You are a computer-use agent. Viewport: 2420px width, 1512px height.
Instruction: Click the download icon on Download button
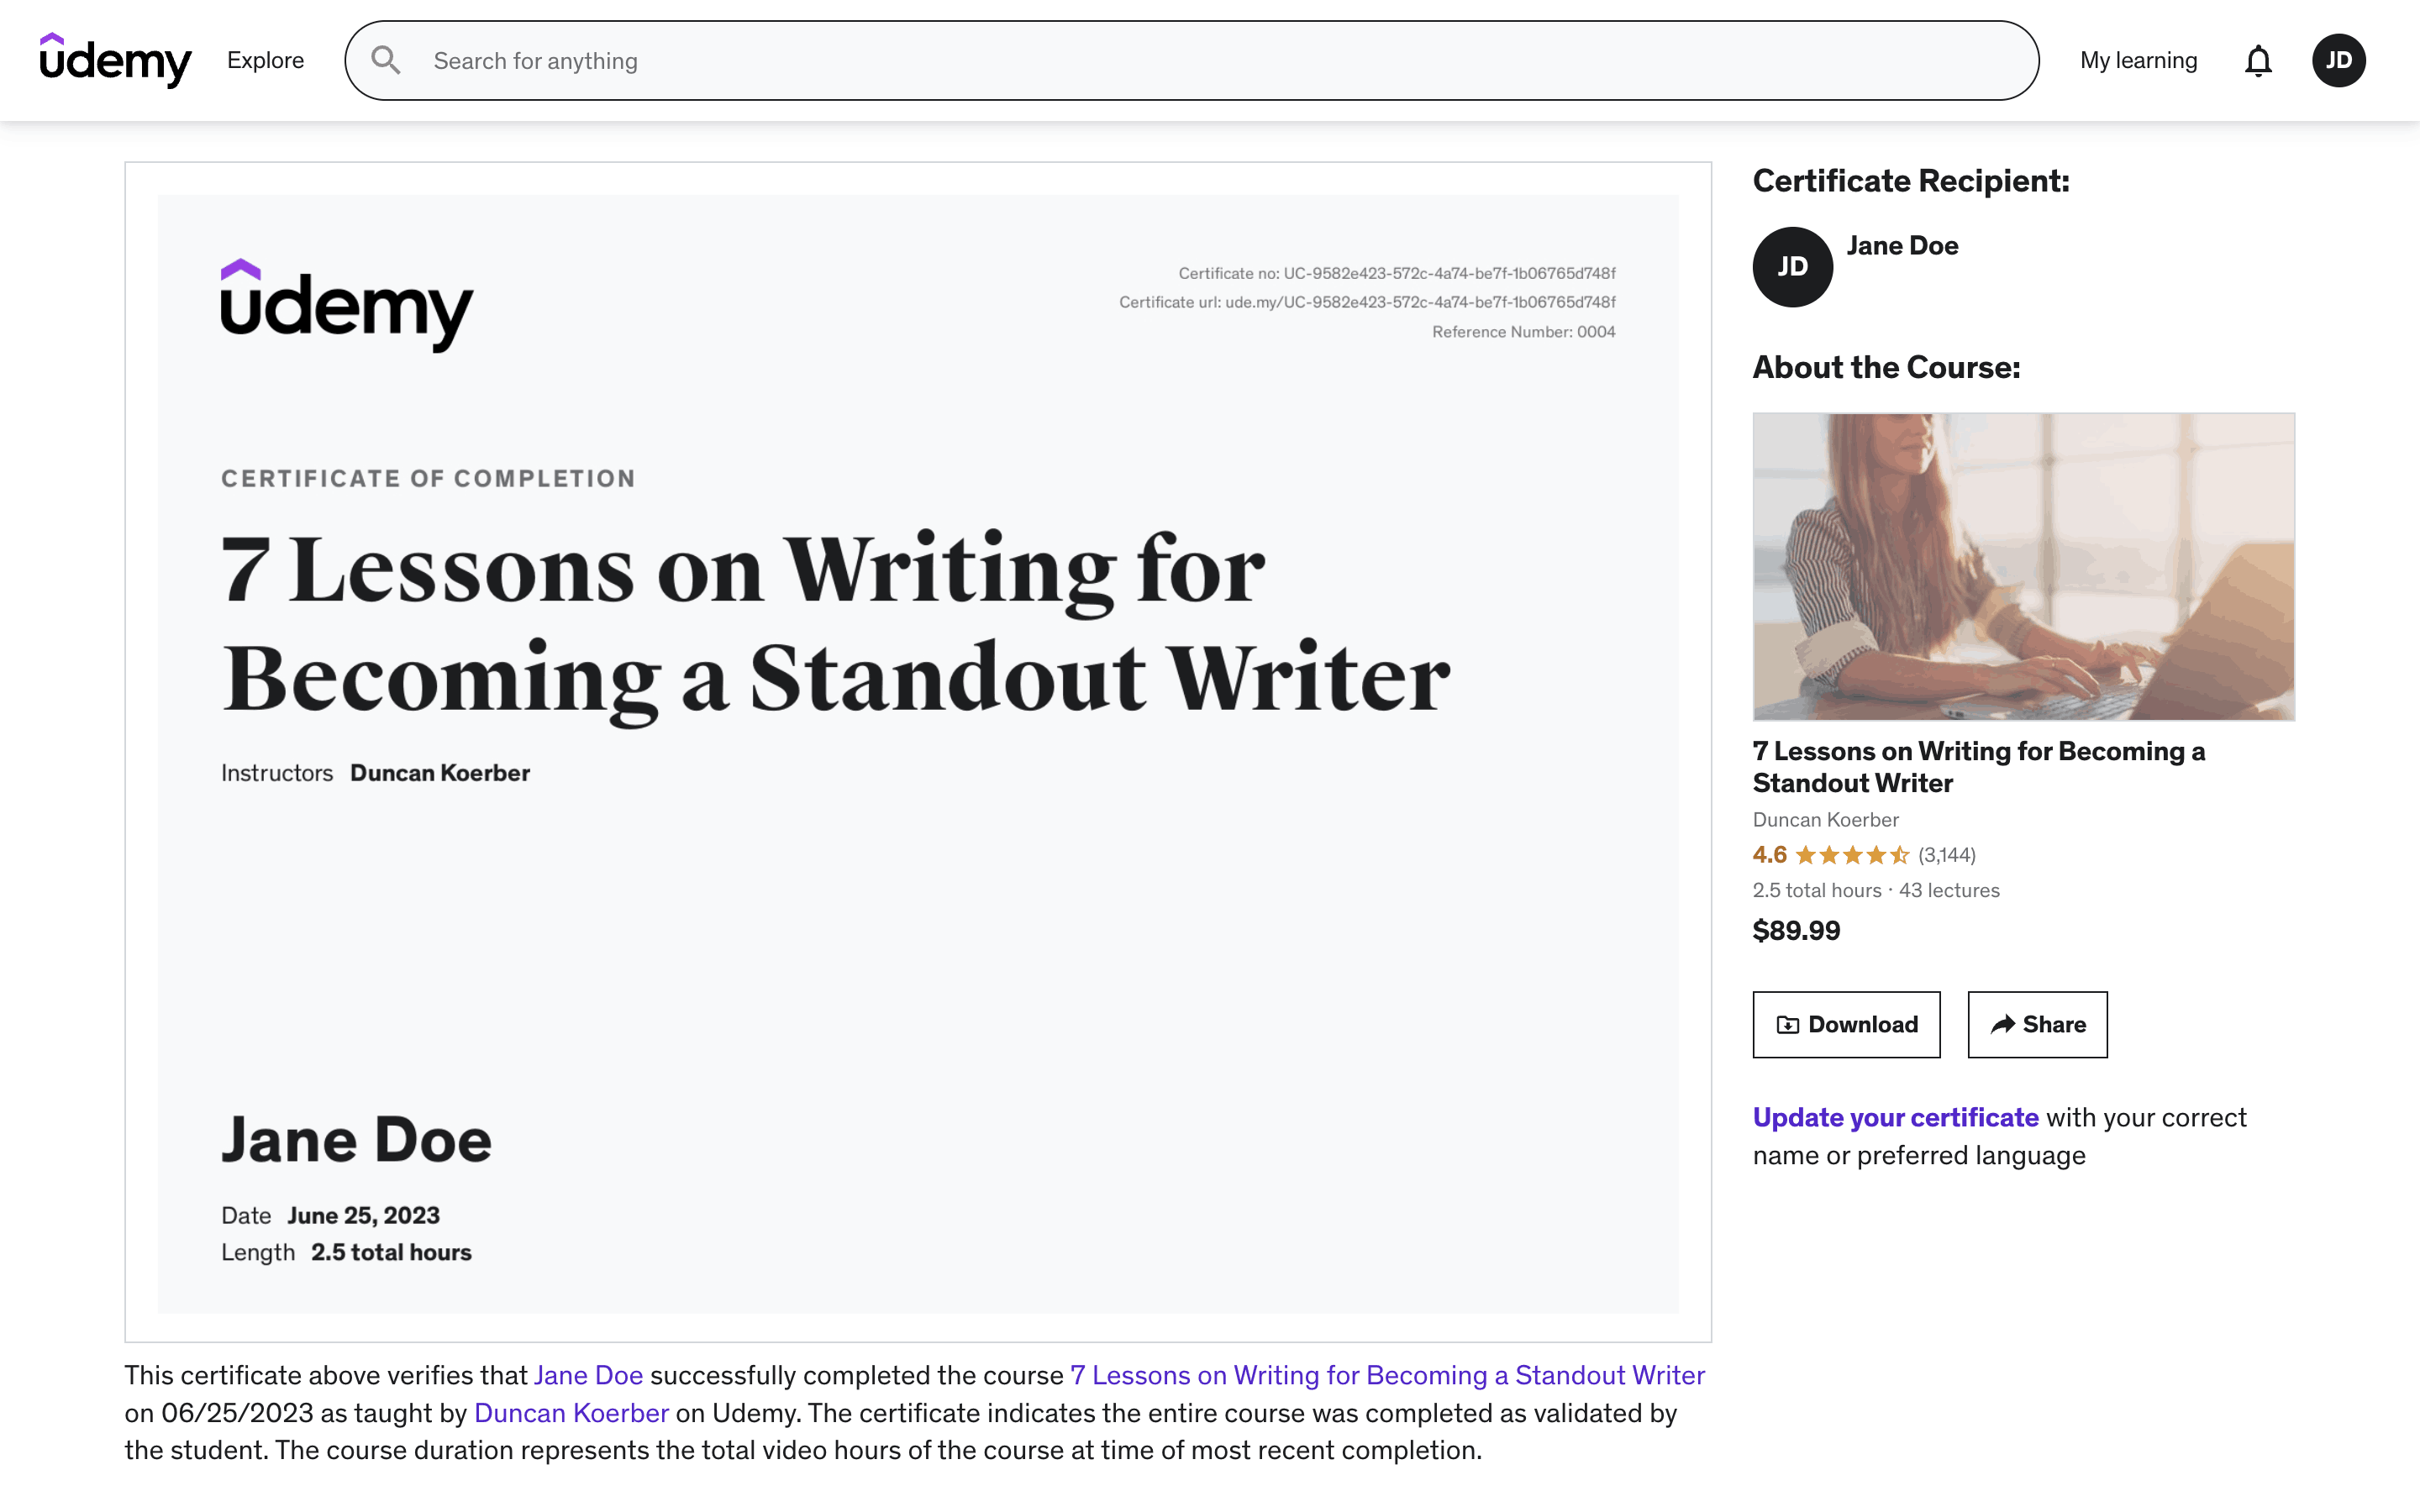(1787, 1024)
